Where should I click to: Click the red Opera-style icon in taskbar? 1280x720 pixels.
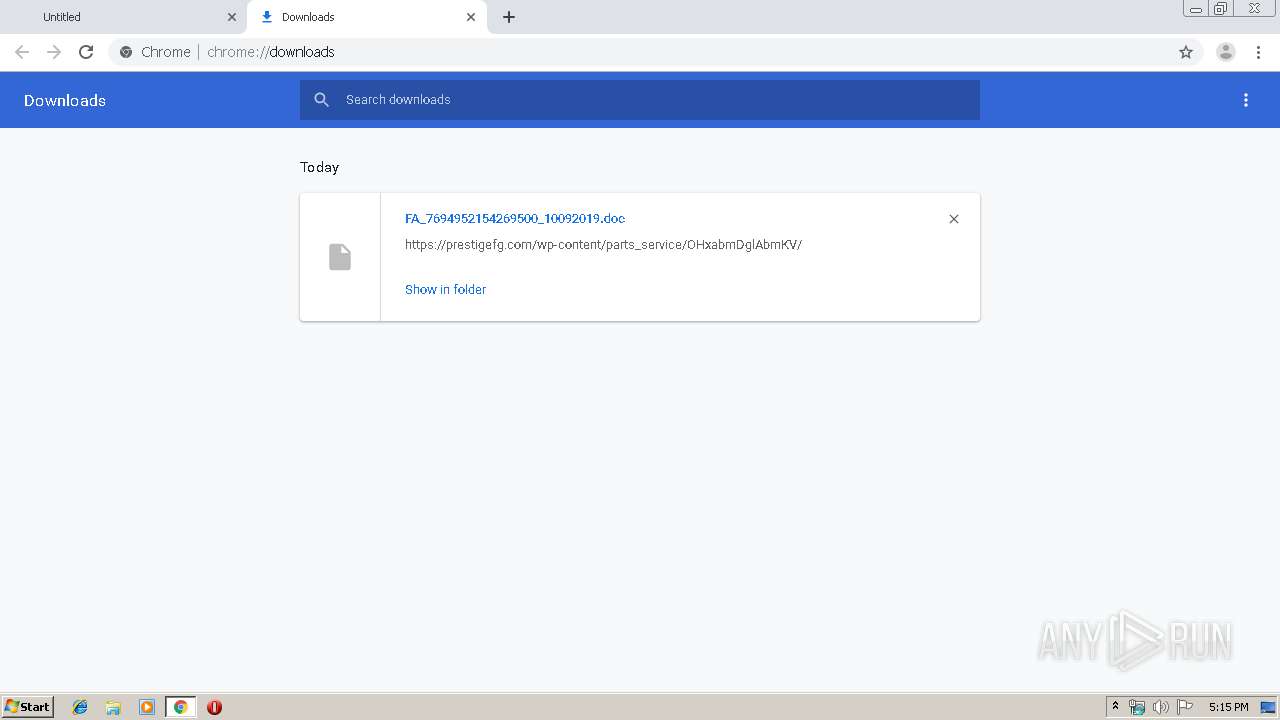214,707
